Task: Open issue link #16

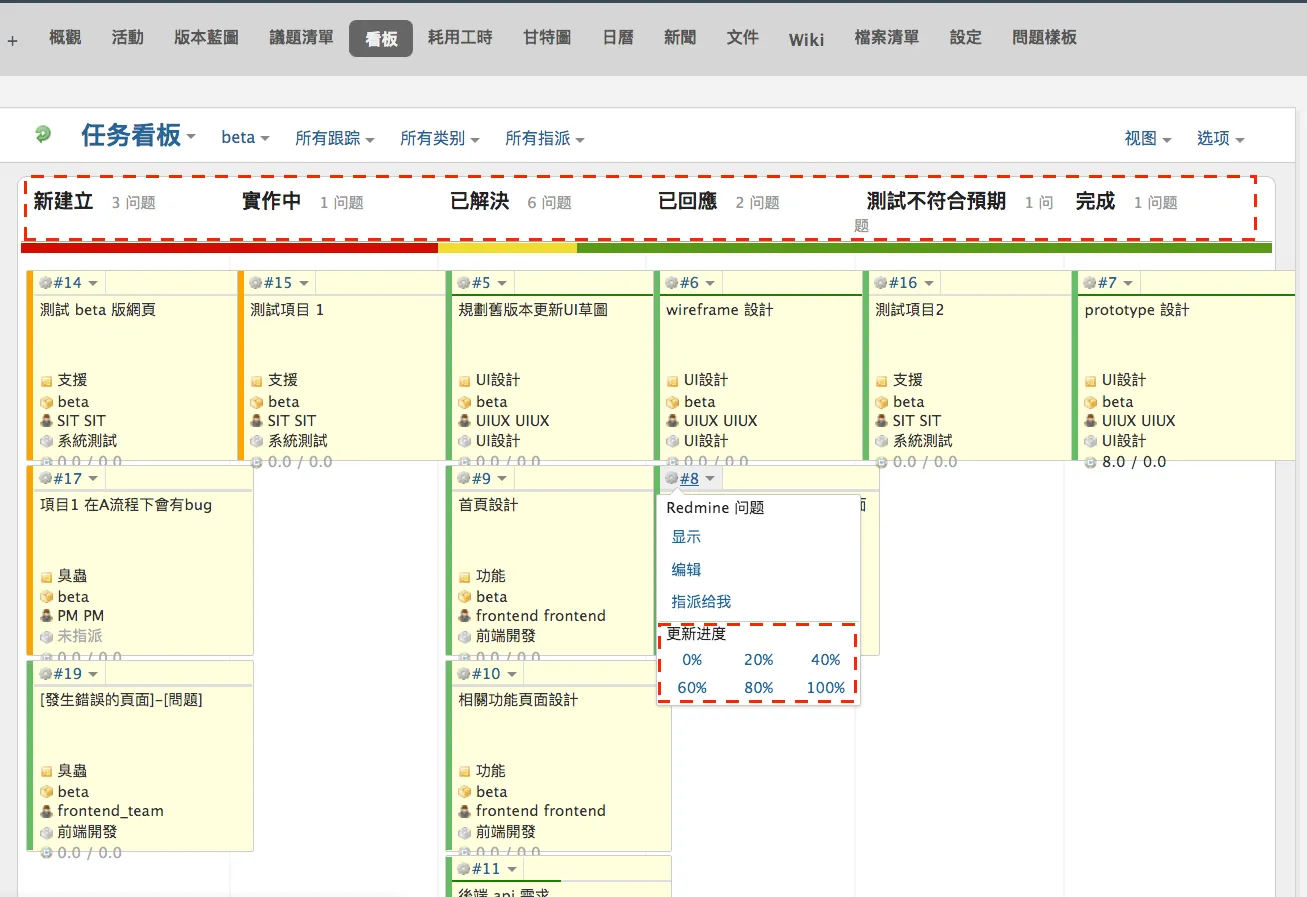Action: click(x=903, y=283)
